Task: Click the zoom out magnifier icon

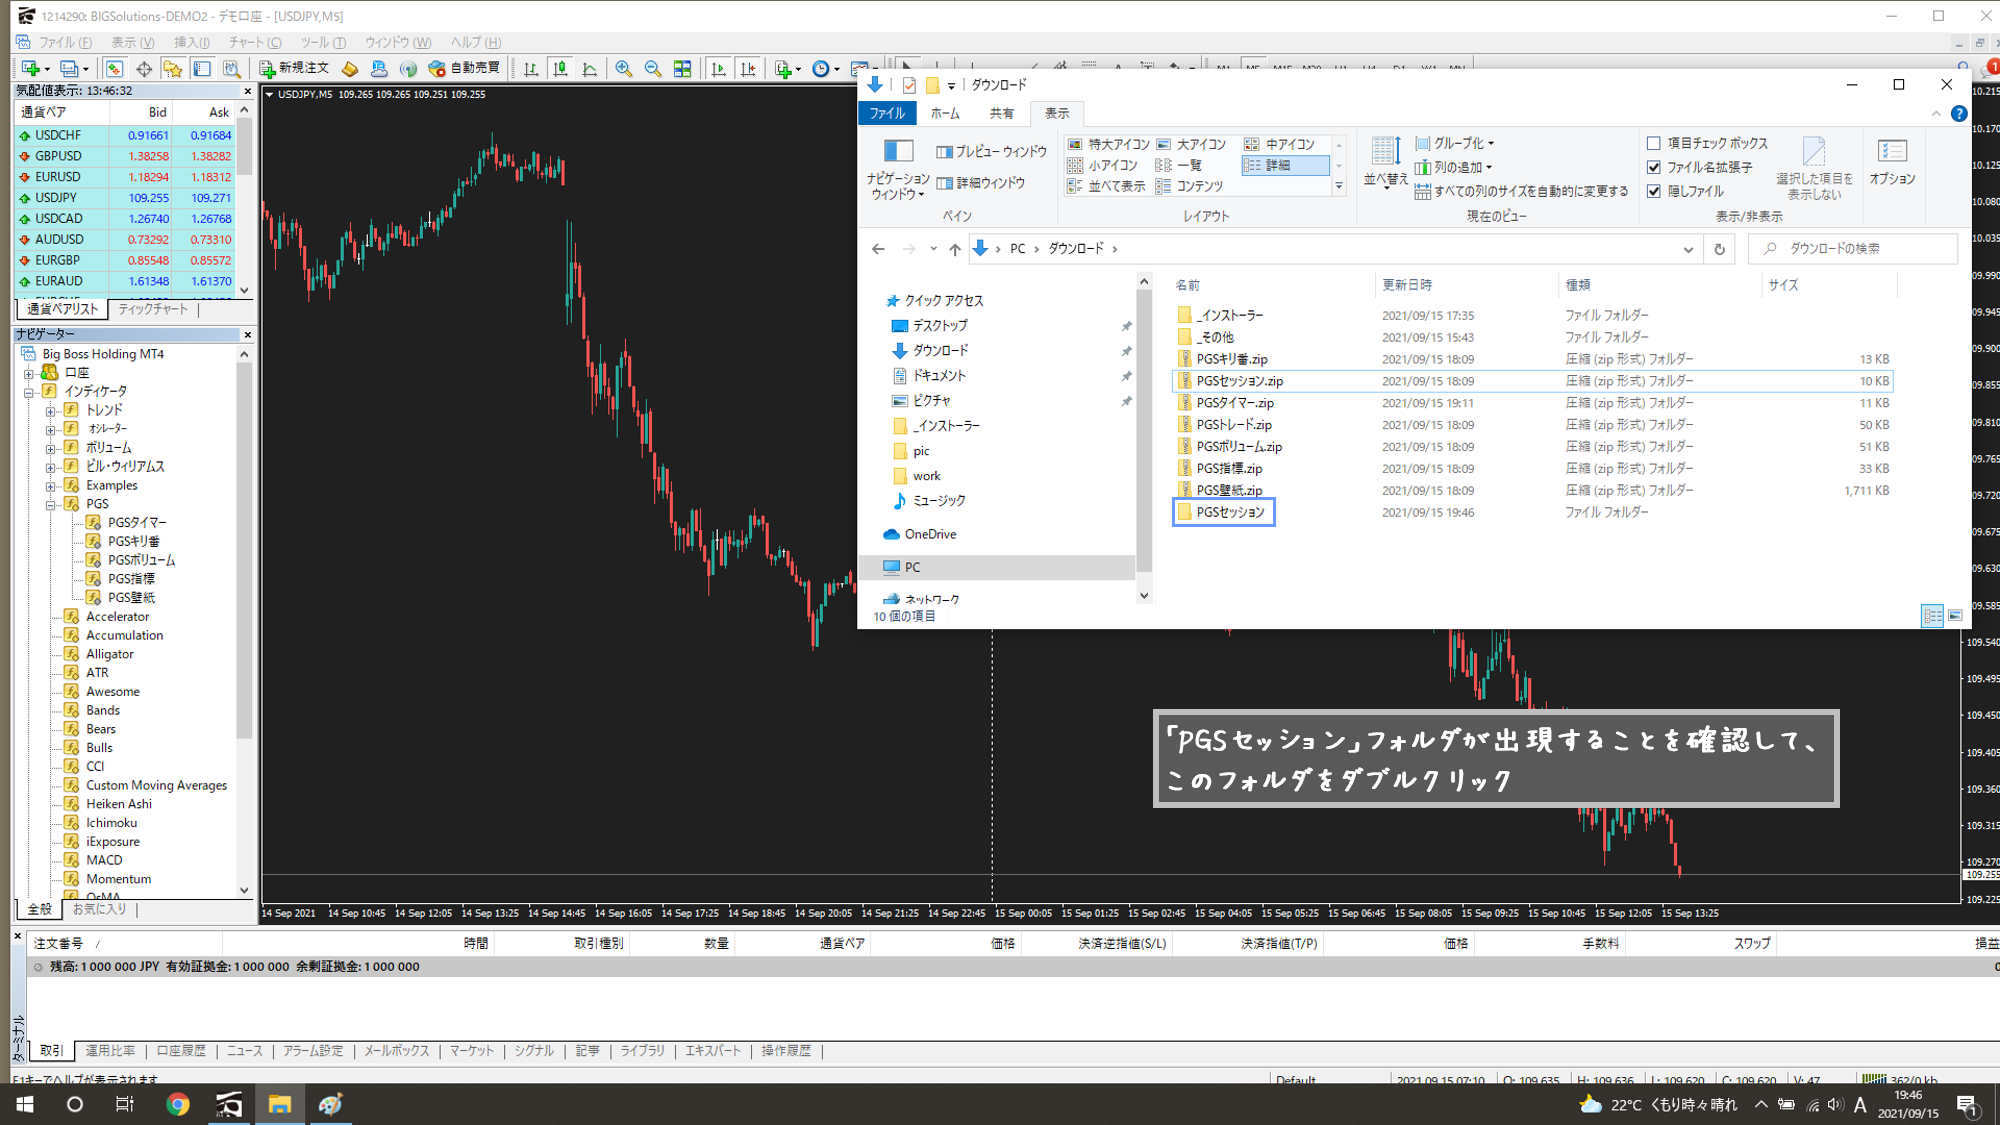Action: (x=653, y=68)
